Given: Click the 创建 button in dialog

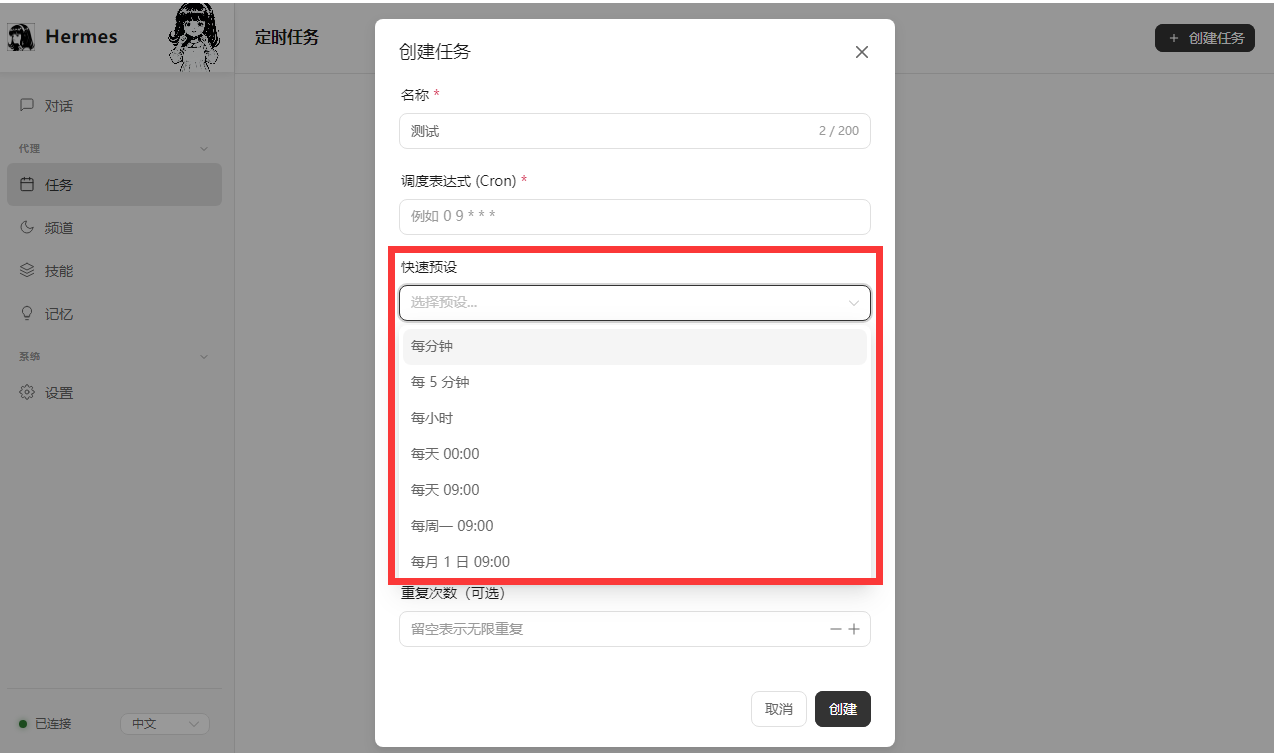Looking at the screenshot, I should 843,709.
